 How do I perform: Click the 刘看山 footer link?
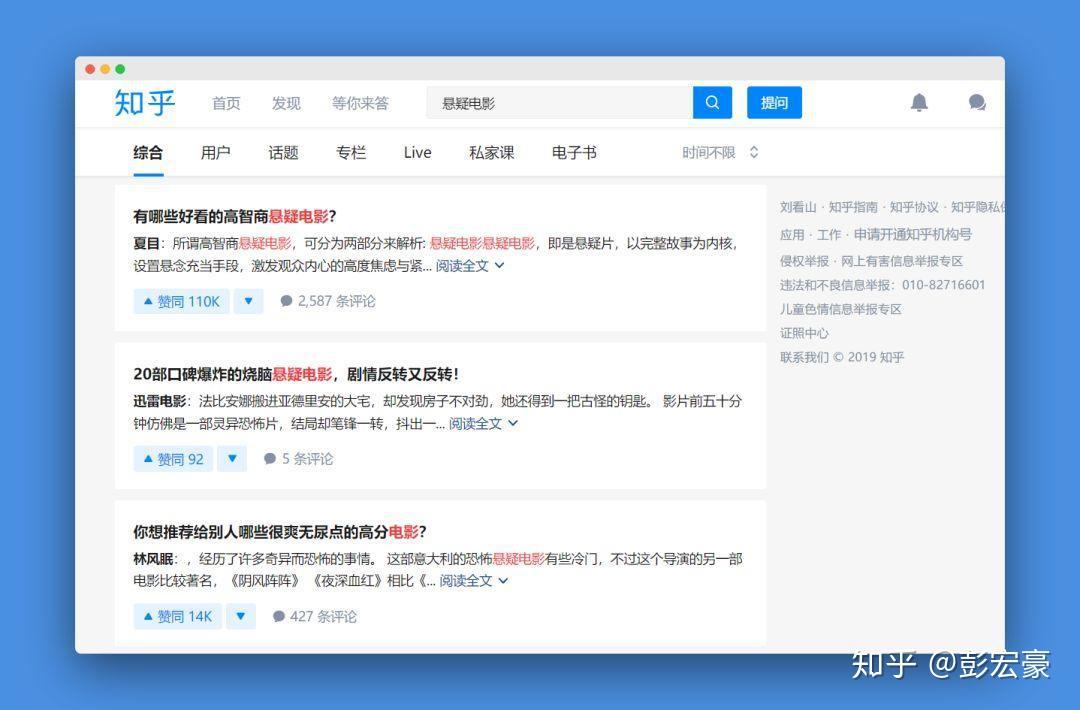pyautogui.click(x=798, y=207)
